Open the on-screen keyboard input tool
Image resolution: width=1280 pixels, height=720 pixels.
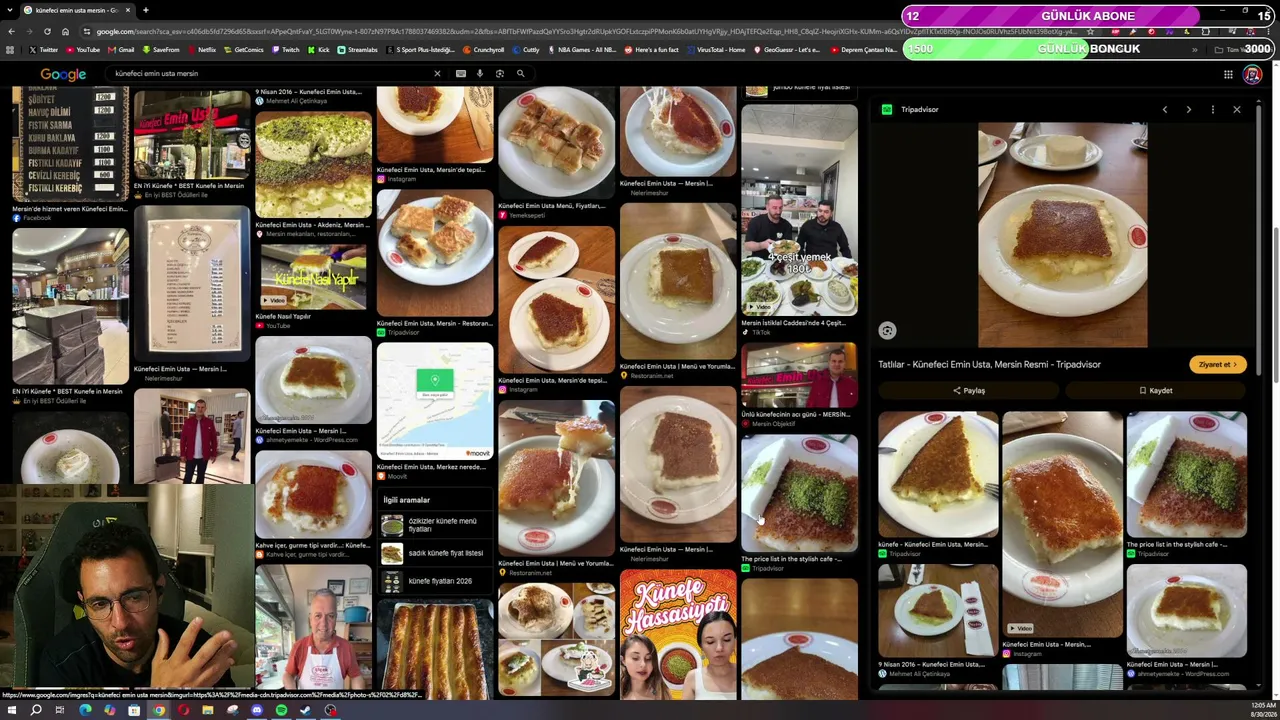(461, 73)
